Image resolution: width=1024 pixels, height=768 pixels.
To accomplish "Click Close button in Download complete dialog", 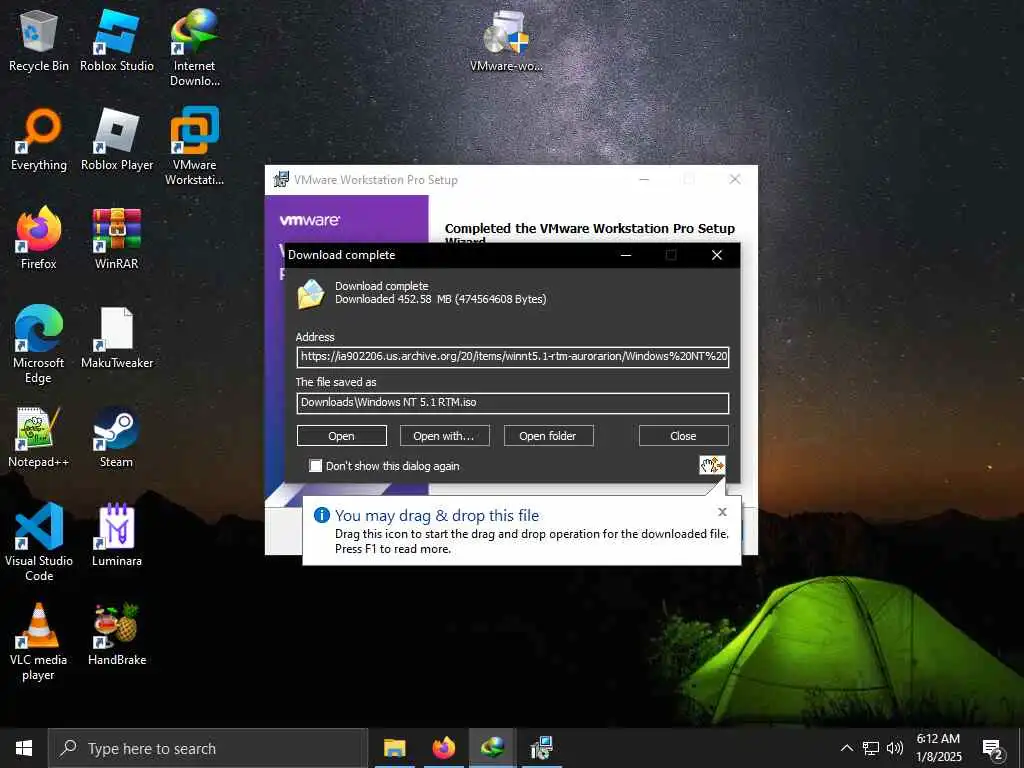I will [x=683, y=436].
